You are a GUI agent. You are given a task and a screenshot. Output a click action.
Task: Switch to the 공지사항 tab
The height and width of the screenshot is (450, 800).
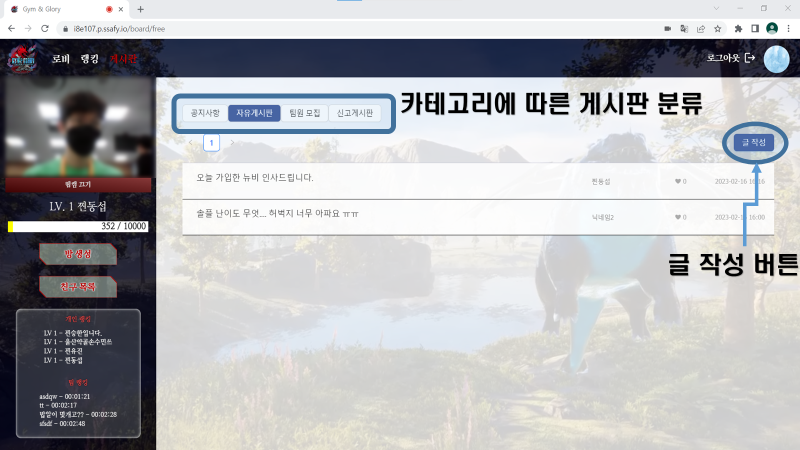tap(205, 113)
